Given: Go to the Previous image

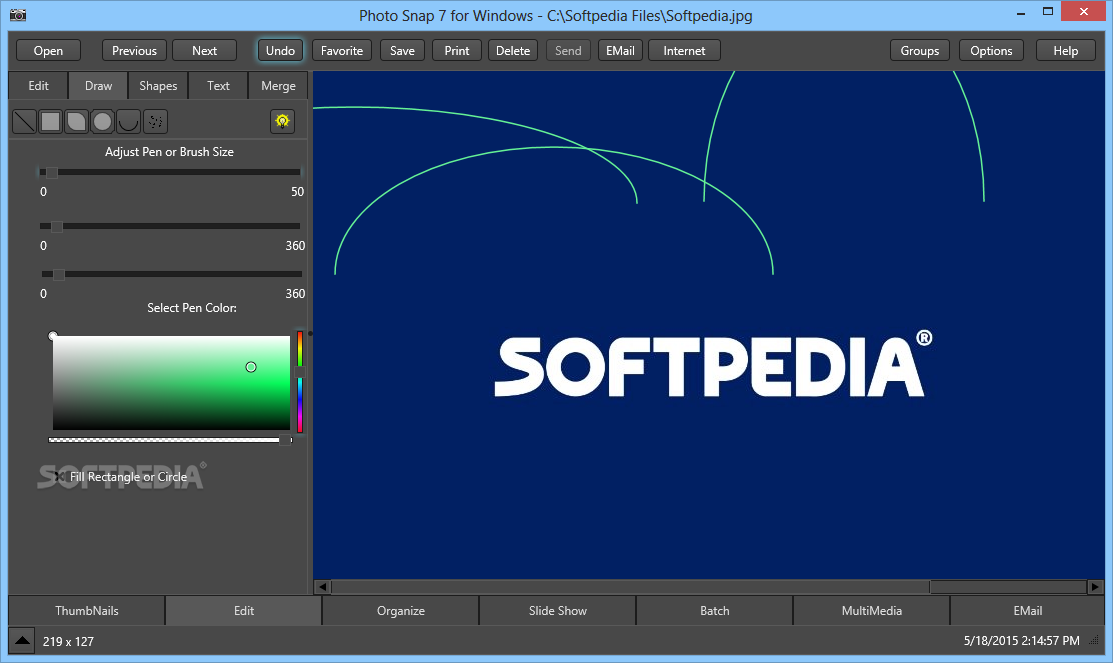Looking at the screenshot, I should click(134, 50).
